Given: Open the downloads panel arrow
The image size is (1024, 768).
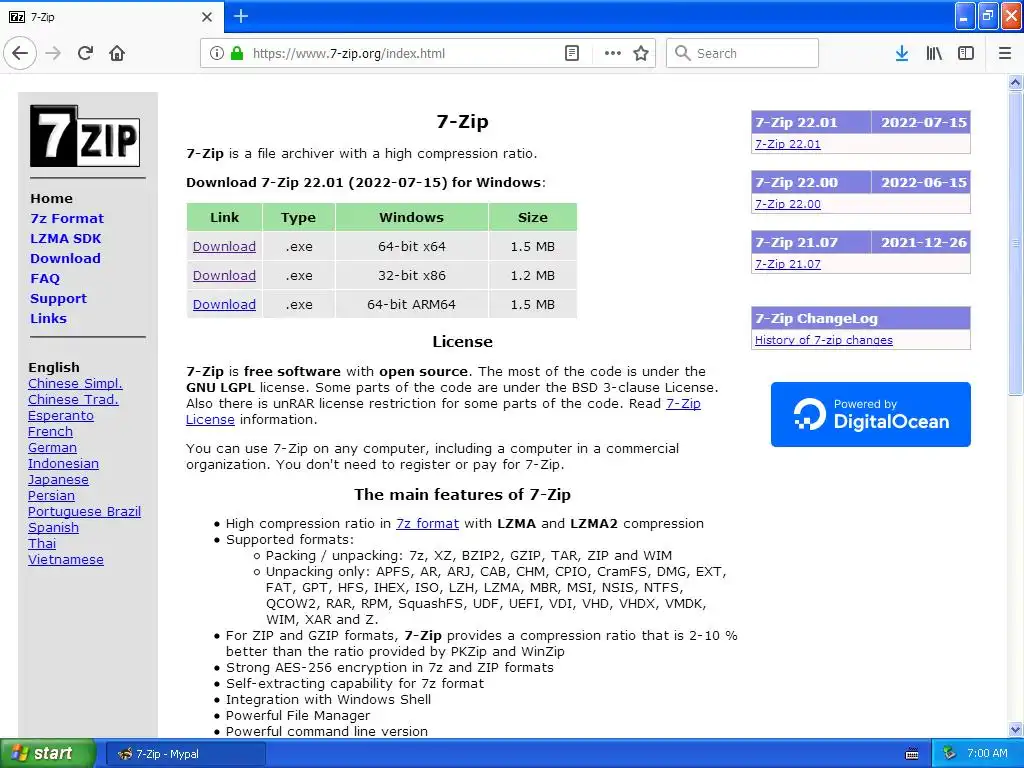Looking at the screenshot, I should (x=902, y=54).
